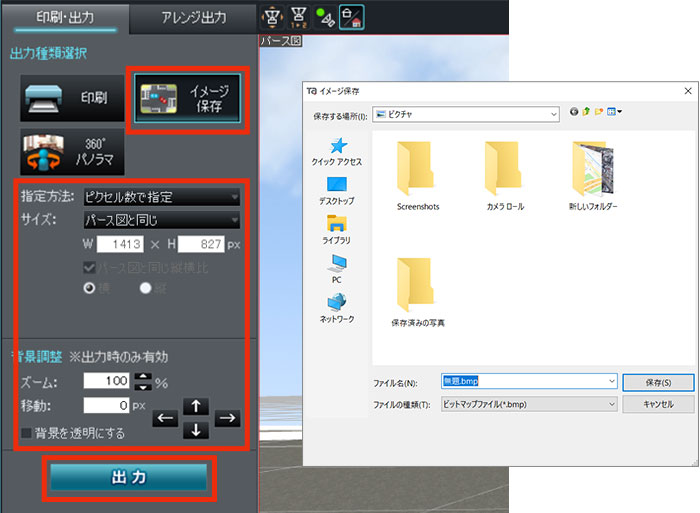Select the 縦 orientation radio button

(146, 287)
